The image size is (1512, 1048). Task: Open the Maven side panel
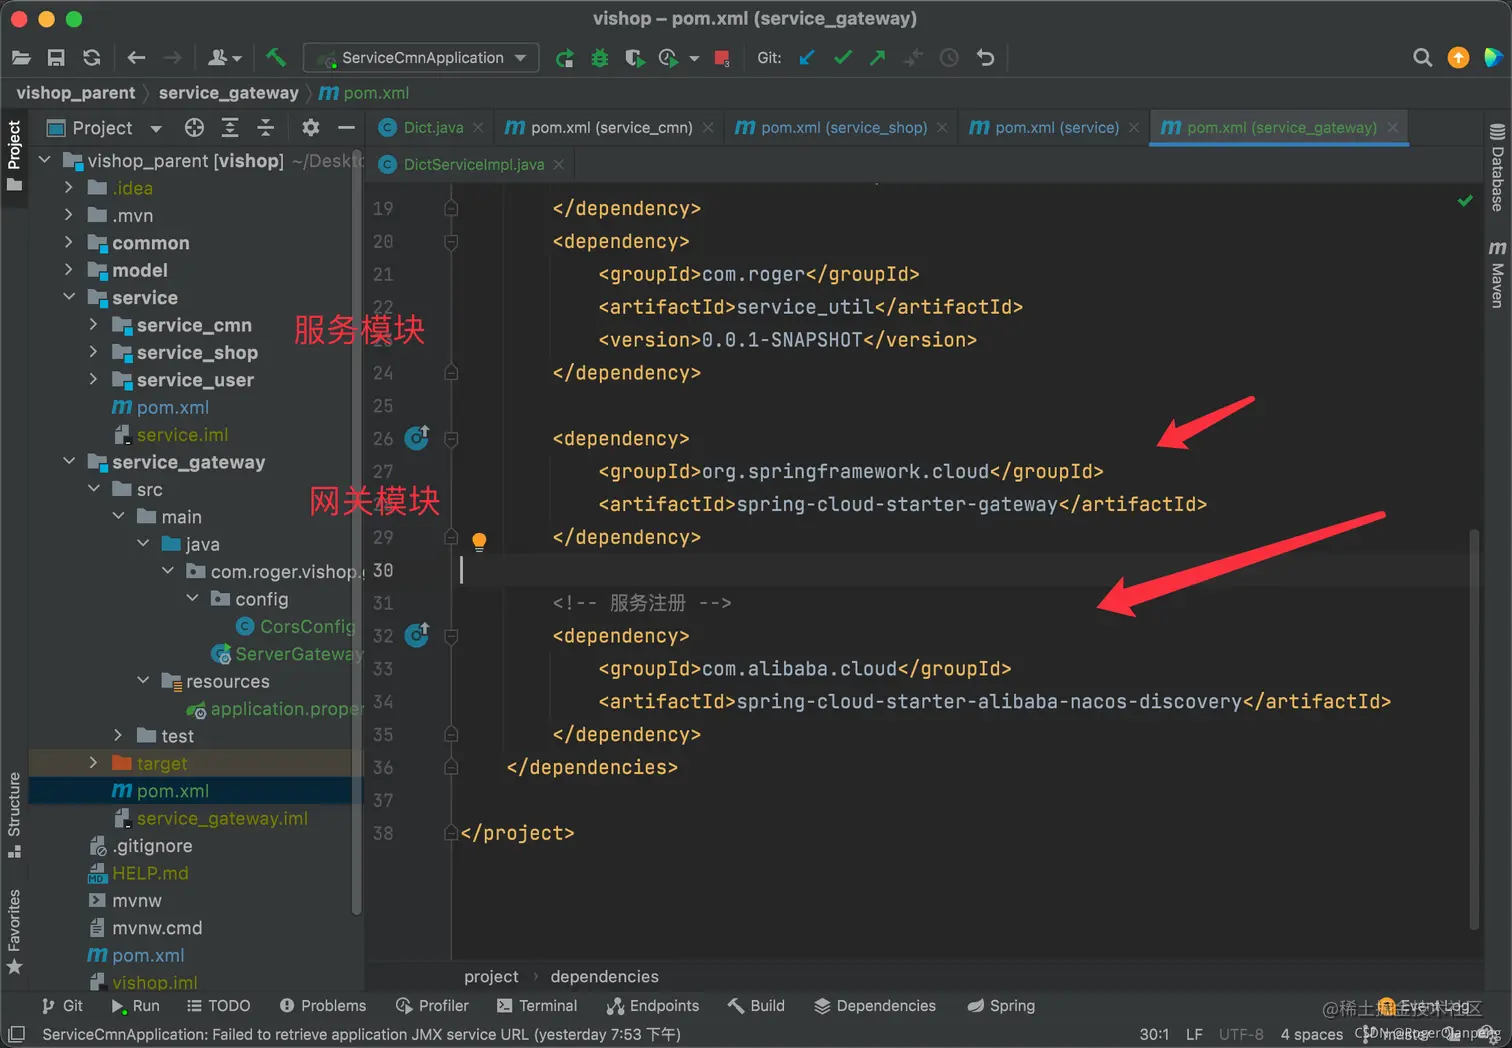pyautogui.click(x=1497, y=274)
